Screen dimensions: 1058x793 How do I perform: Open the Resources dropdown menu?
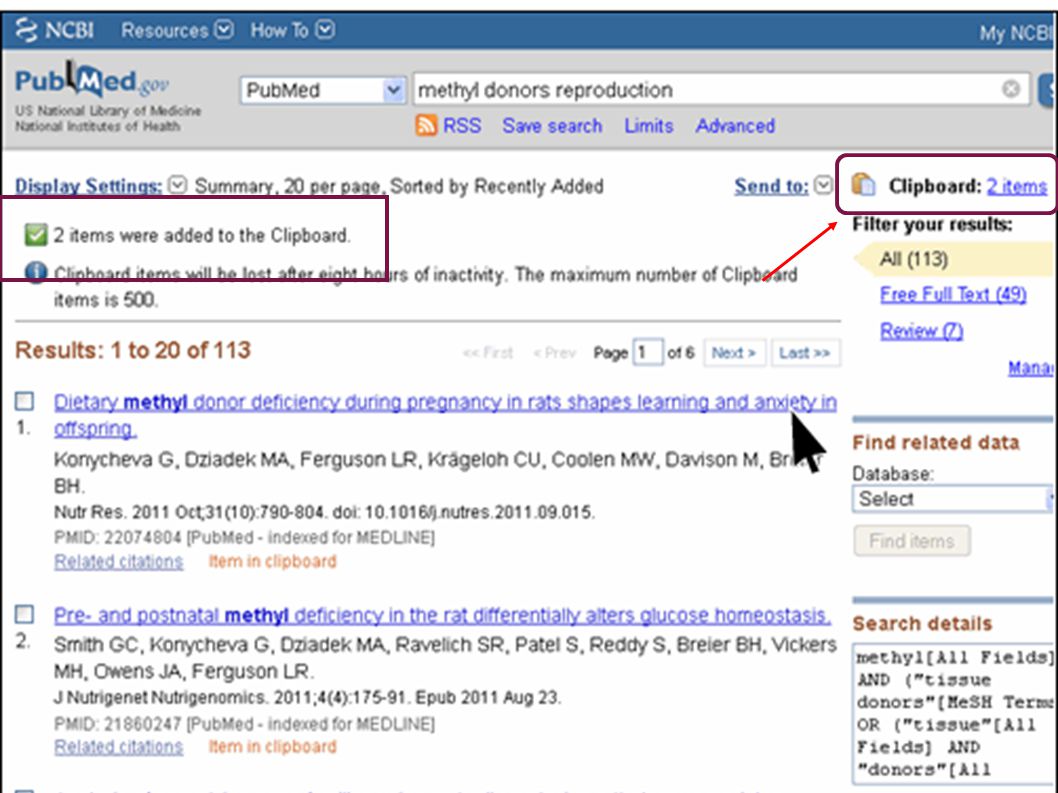[177, 30]
